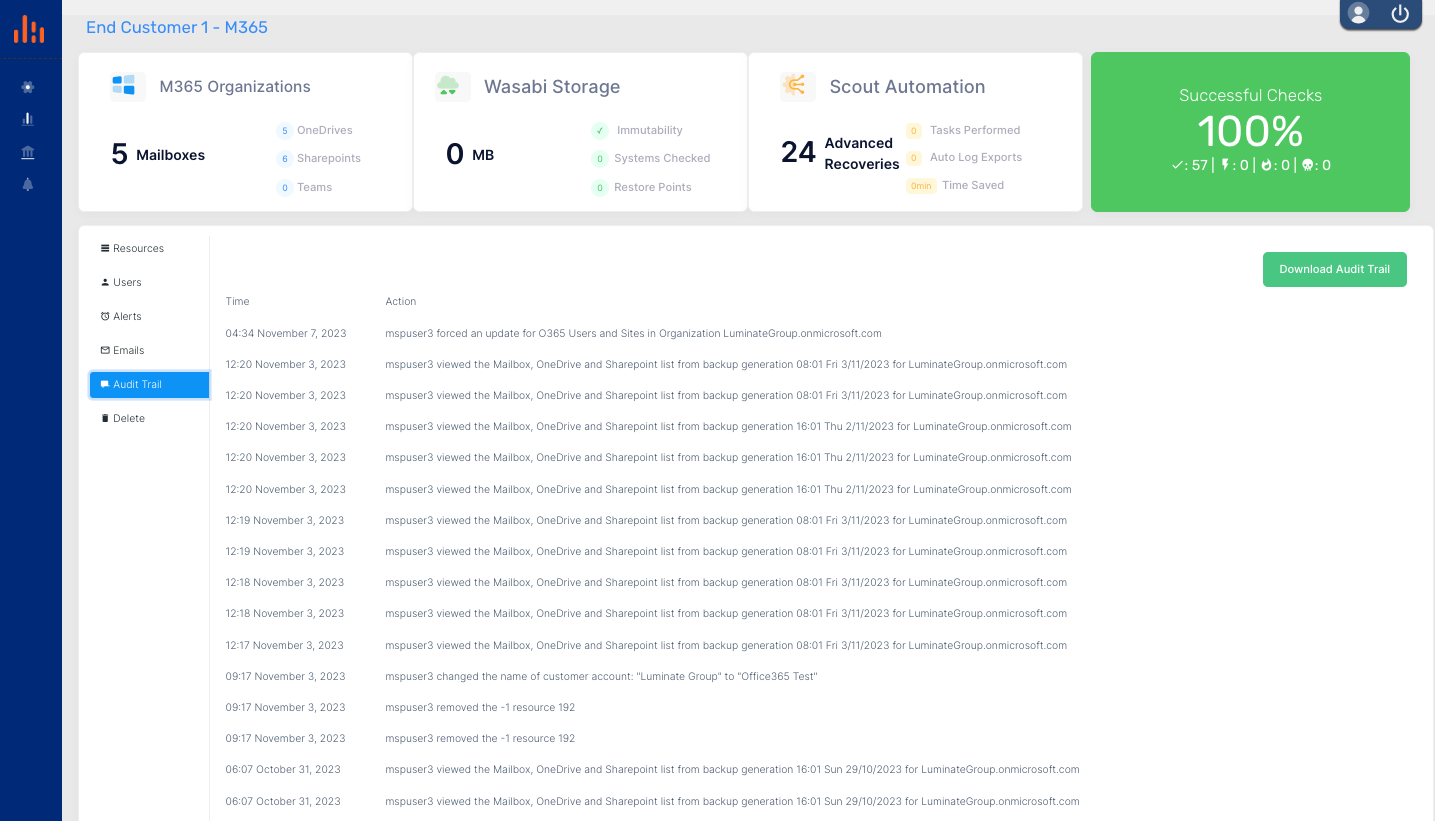Click the orange company logo at top left
Screen dimensions: 1435x821
(29, 29)
